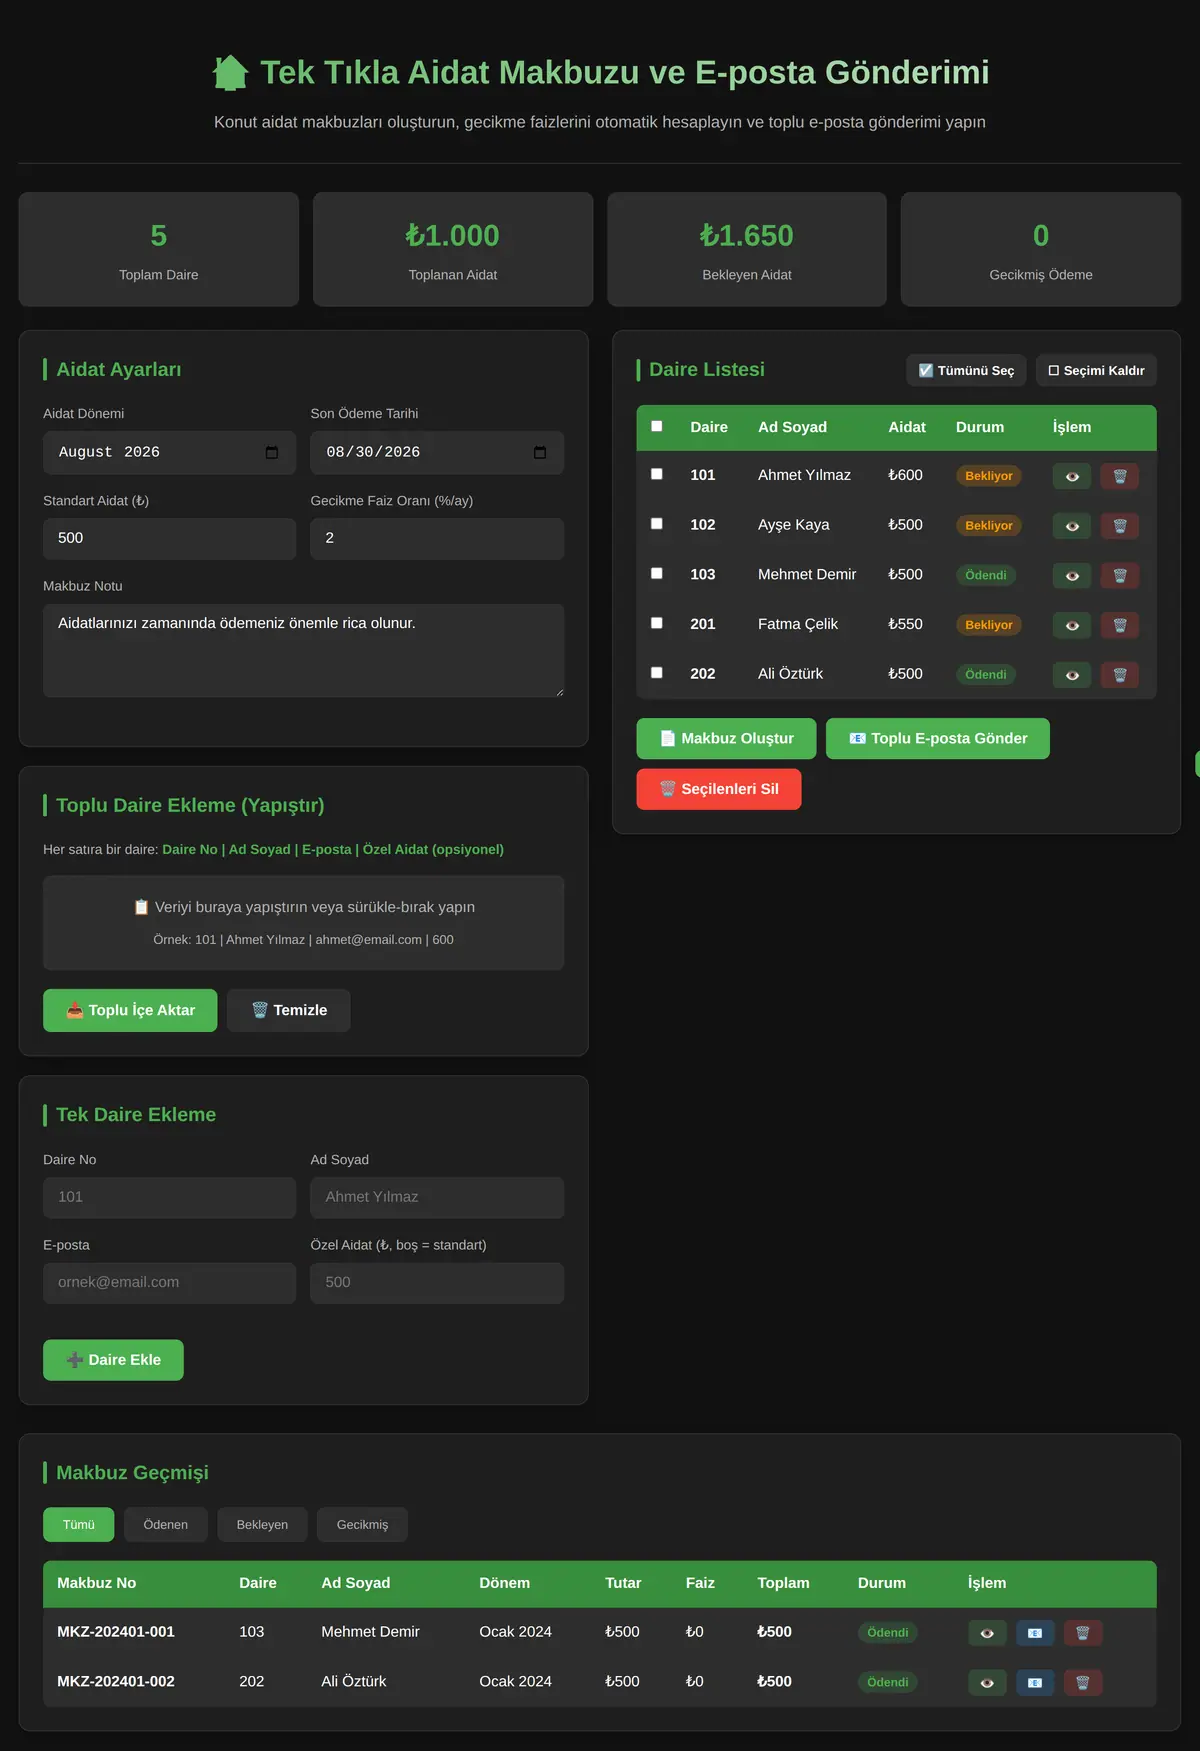Switch to Bekleyen receipts filter
The image size is (1200, 1751).
(x=262, y=1525)
